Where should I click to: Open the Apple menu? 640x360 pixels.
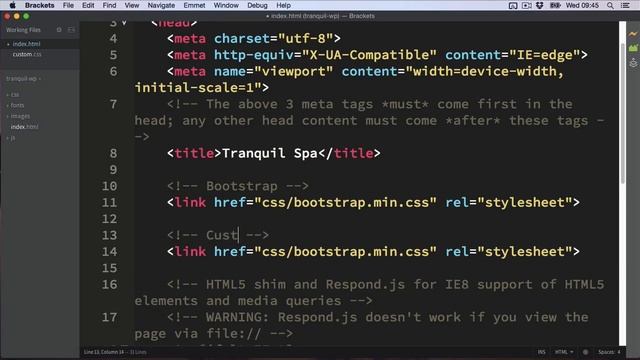click(12, 5)
